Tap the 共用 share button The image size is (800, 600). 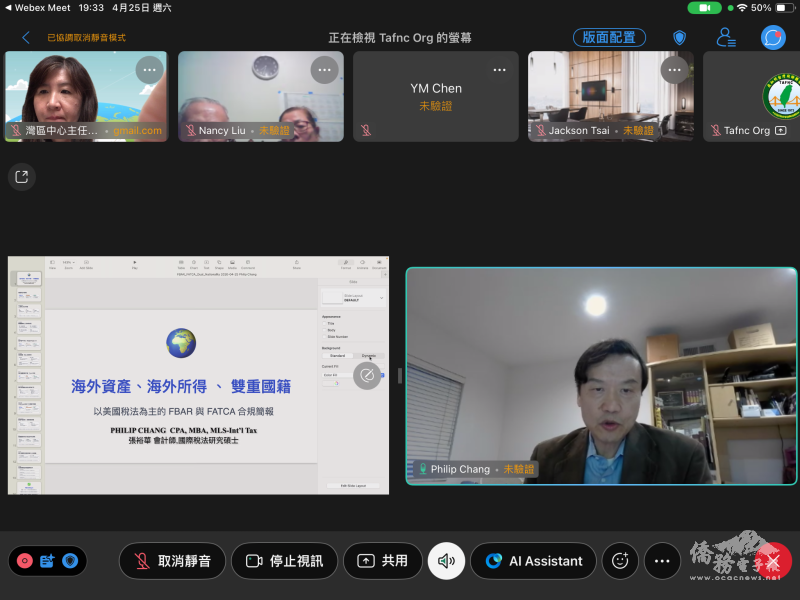(383, 561)
